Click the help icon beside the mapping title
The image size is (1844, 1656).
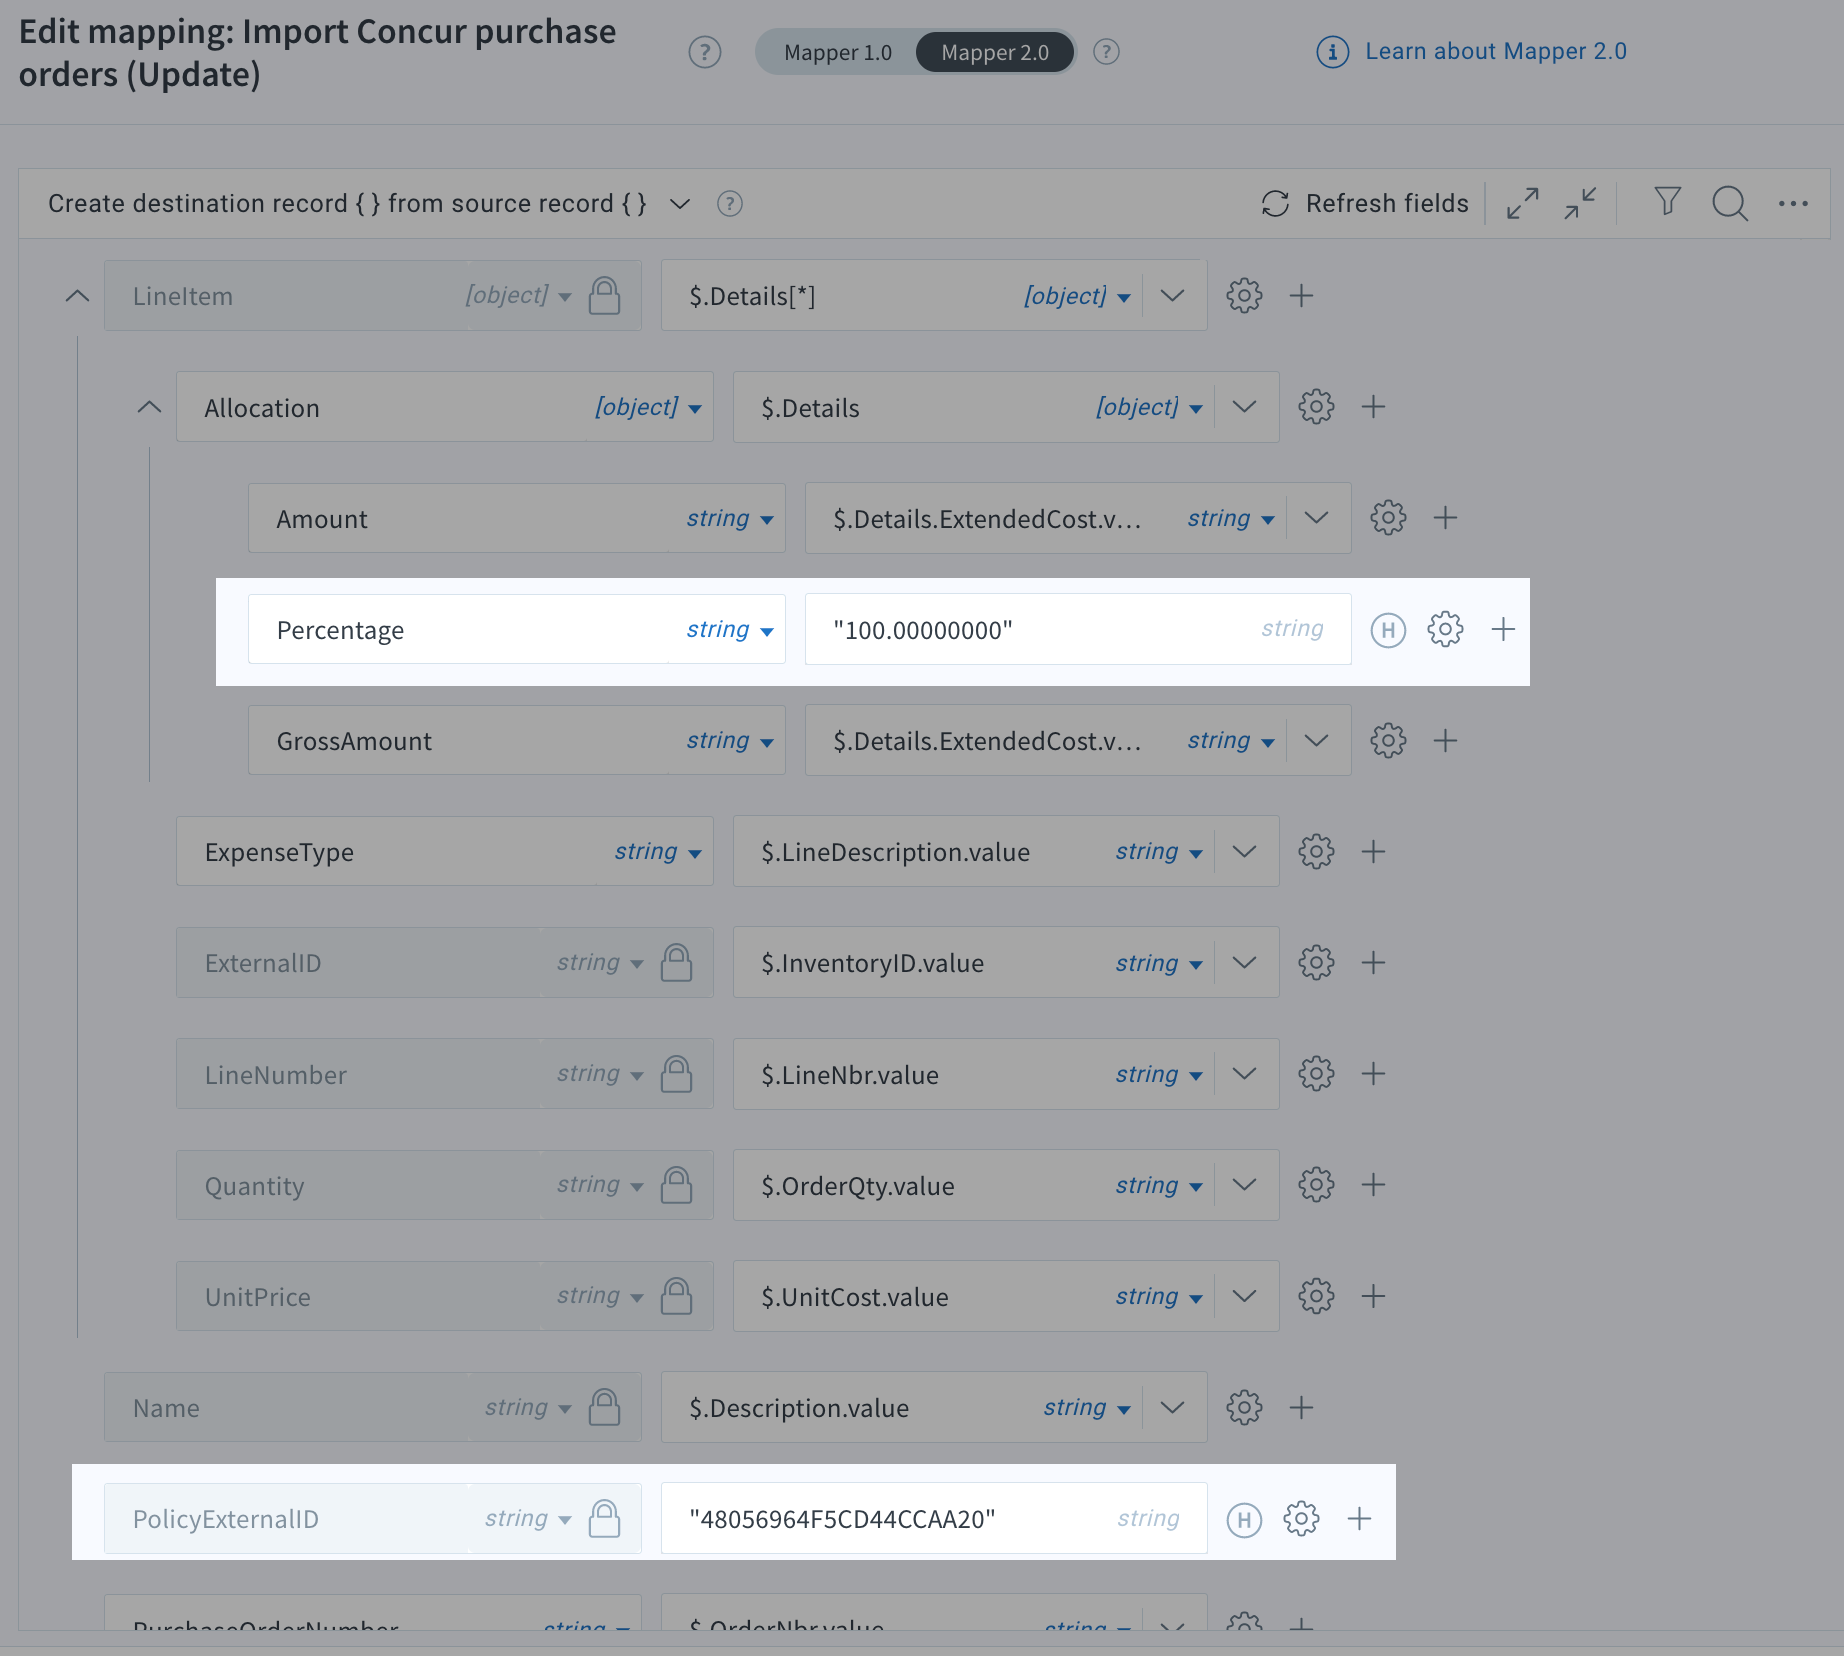pyautogui.click(x=705, y=52)
